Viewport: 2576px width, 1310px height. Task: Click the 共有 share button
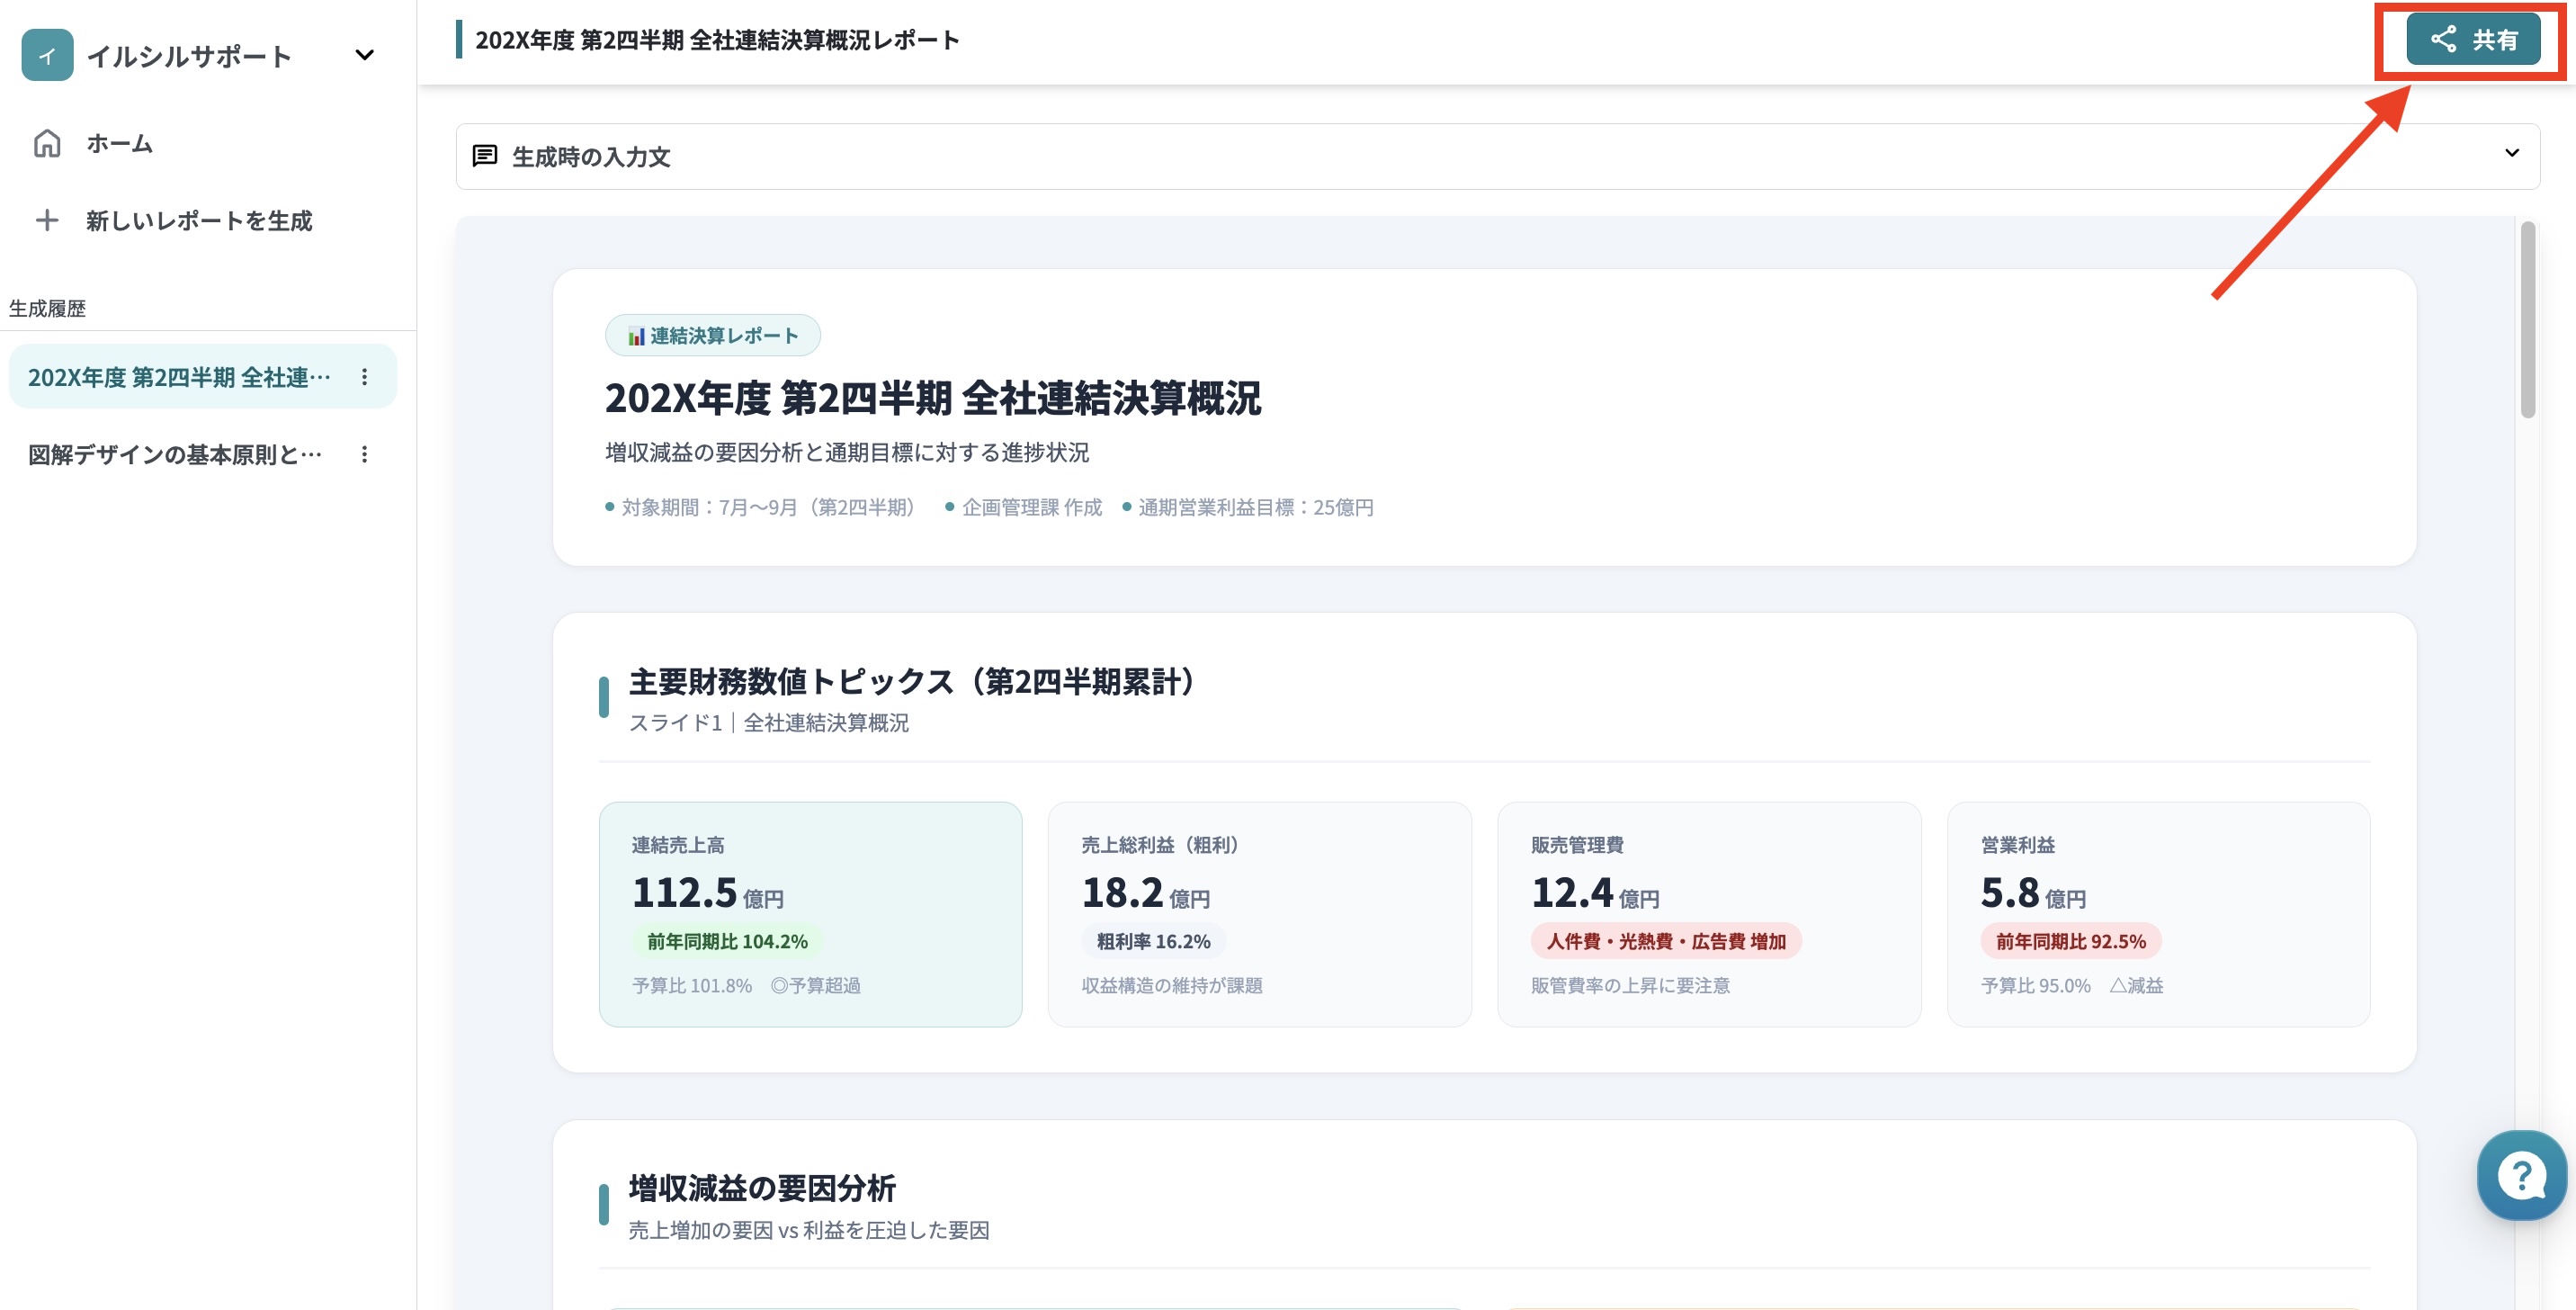(x=2472, y=39)
